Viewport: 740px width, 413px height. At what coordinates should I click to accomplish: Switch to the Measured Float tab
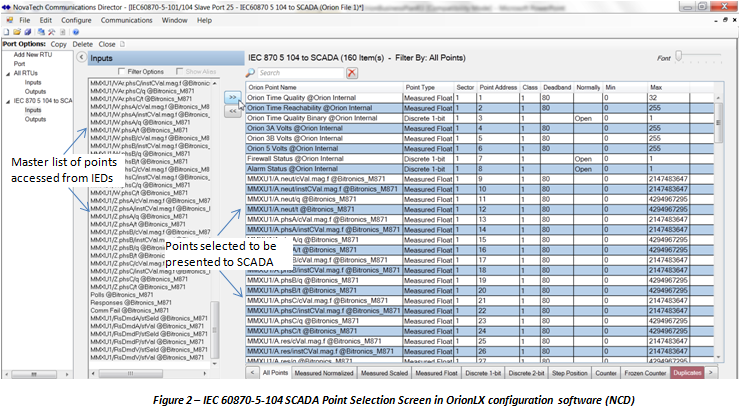[436, 373]
